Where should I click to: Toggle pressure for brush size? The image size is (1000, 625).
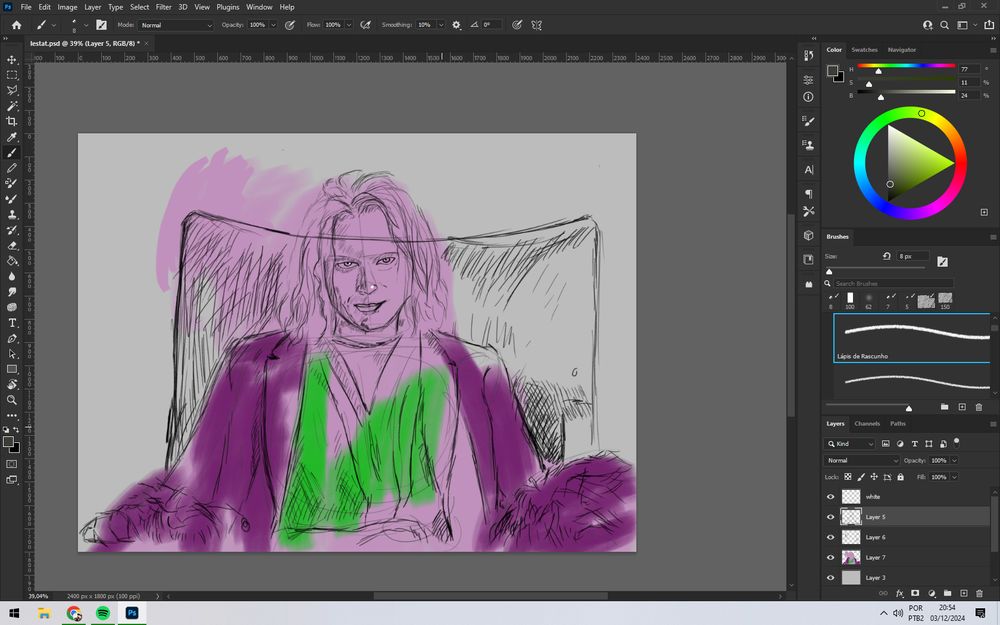517,25
